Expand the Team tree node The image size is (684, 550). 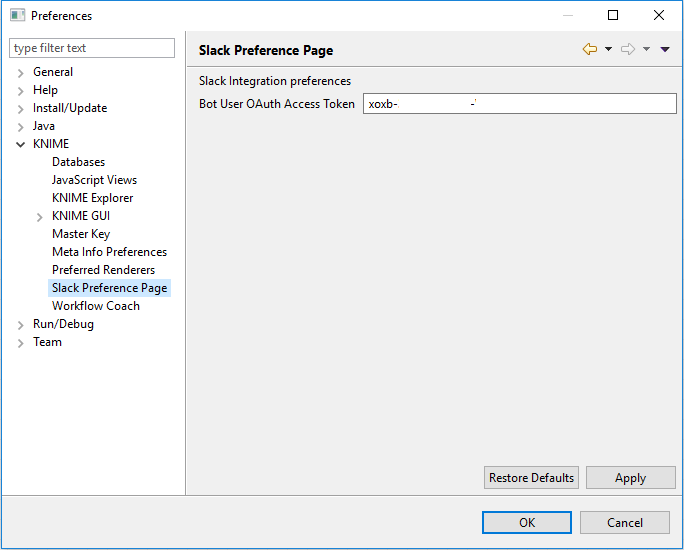coord(20,343)
